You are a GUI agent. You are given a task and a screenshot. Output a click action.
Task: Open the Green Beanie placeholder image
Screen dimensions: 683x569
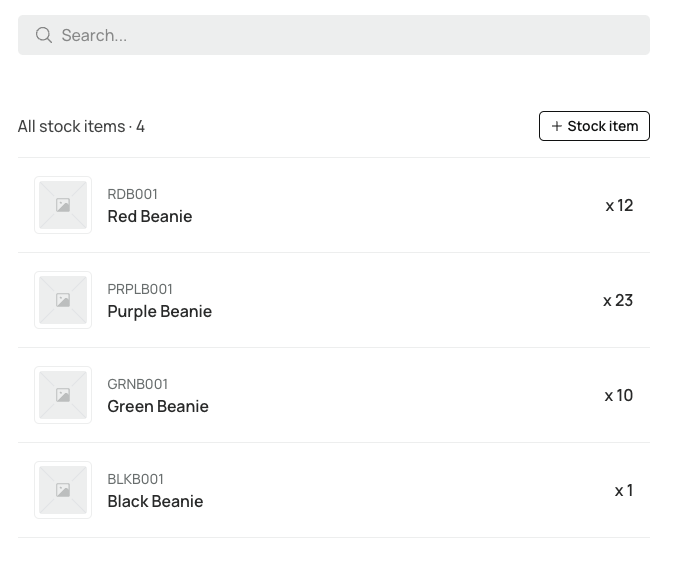click(x=63, y=395)
